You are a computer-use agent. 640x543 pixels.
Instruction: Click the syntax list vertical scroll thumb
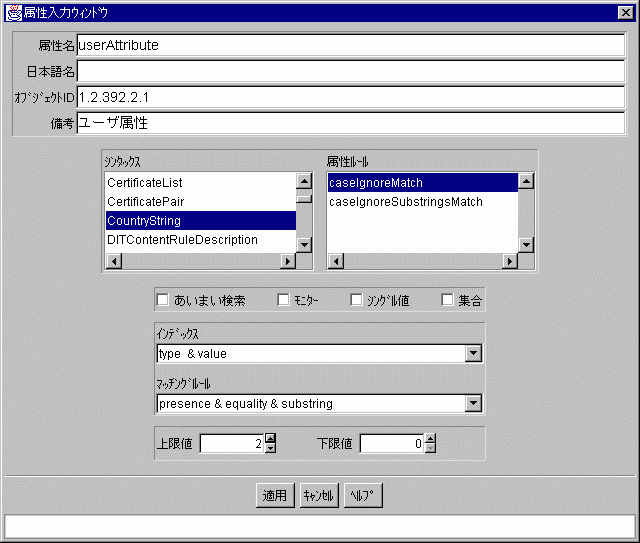tap(304, 199)
